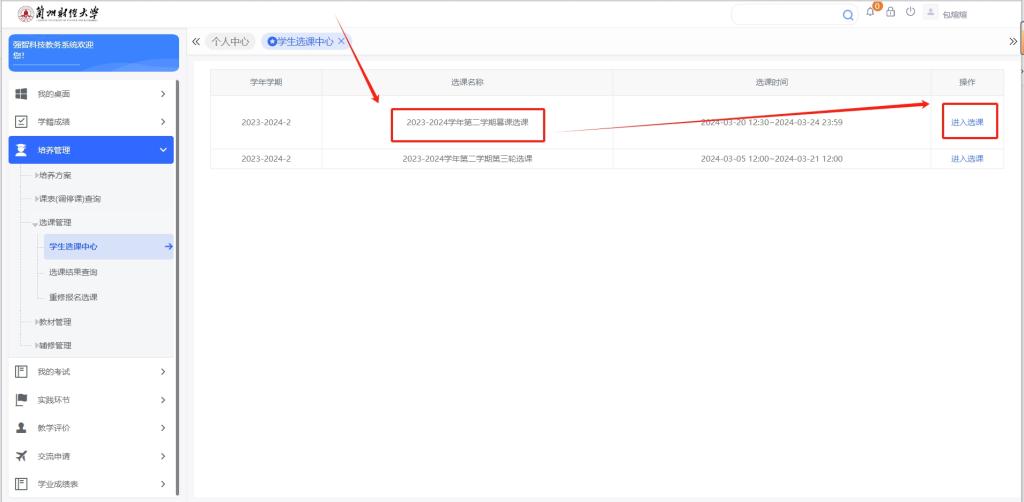The image size is (1024, 502).
Task: Click 进入选课 for 第三轮选课 row
Action: tap(967, 159)
